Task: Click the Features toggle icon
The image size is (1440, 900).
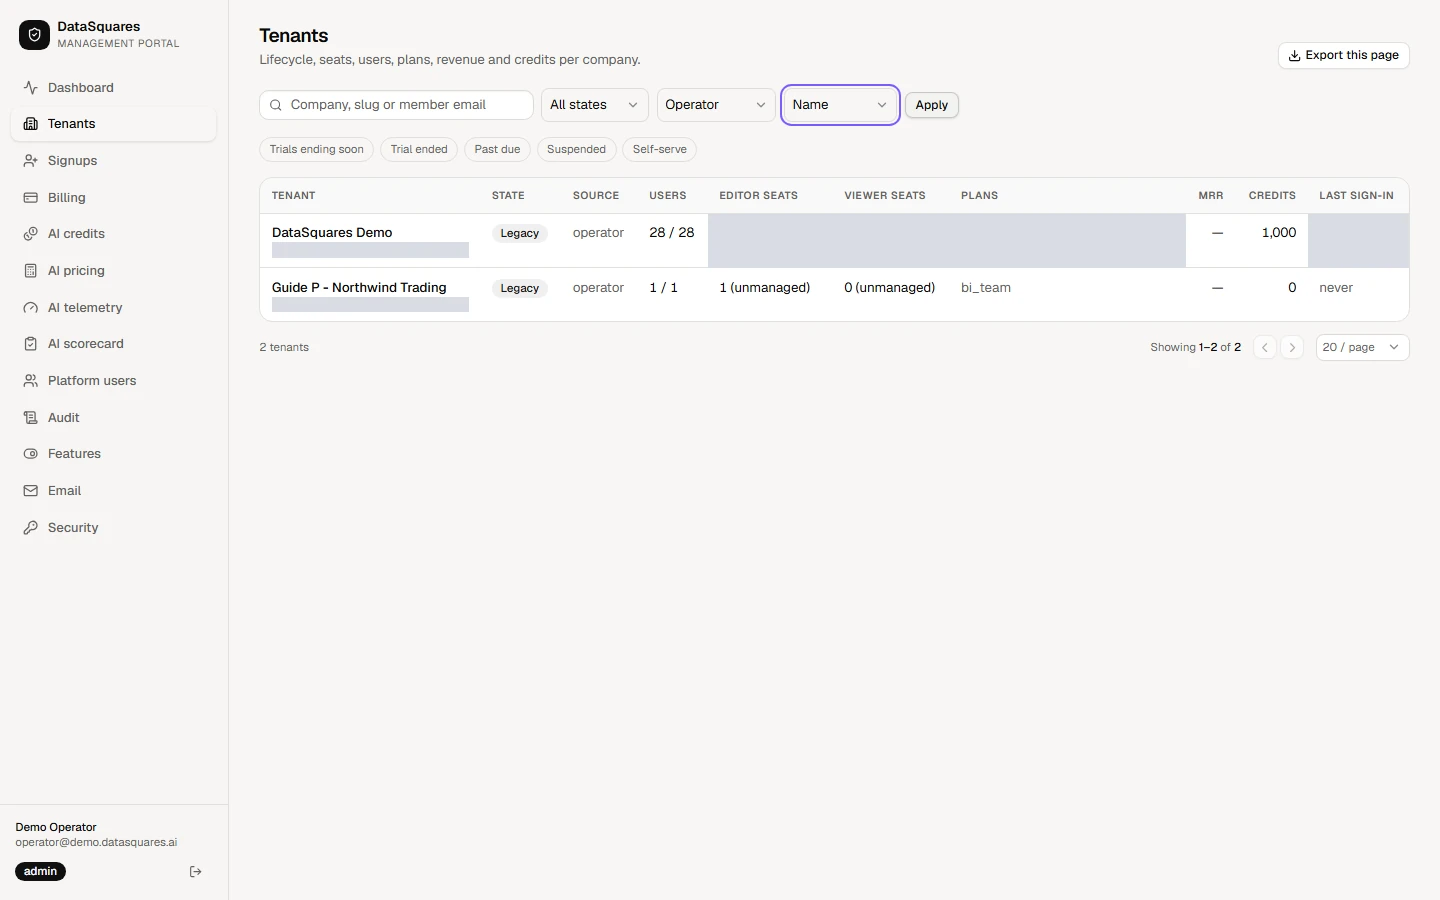Action: tap(31, 454)
